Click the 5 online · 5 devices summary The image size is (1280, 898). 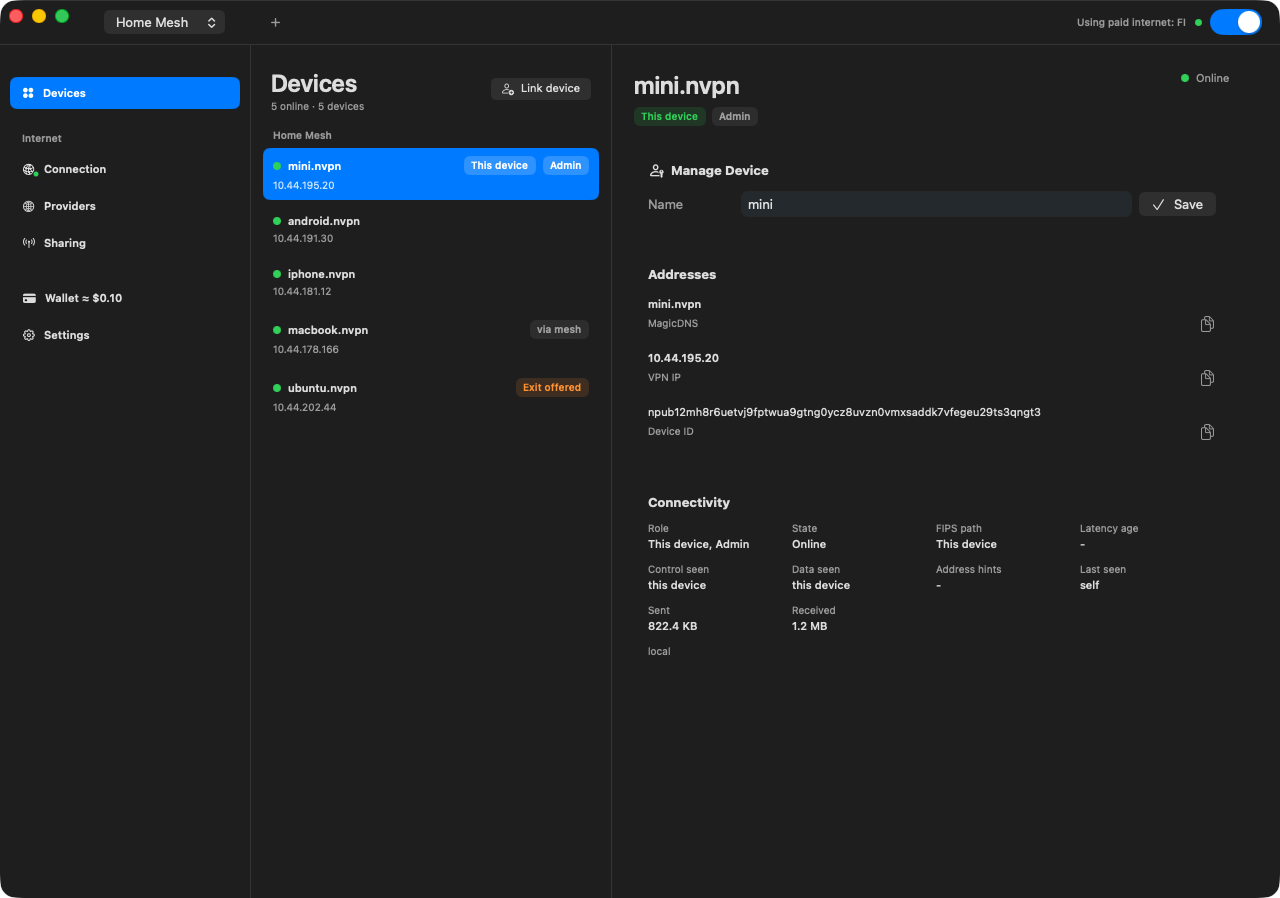318,106
